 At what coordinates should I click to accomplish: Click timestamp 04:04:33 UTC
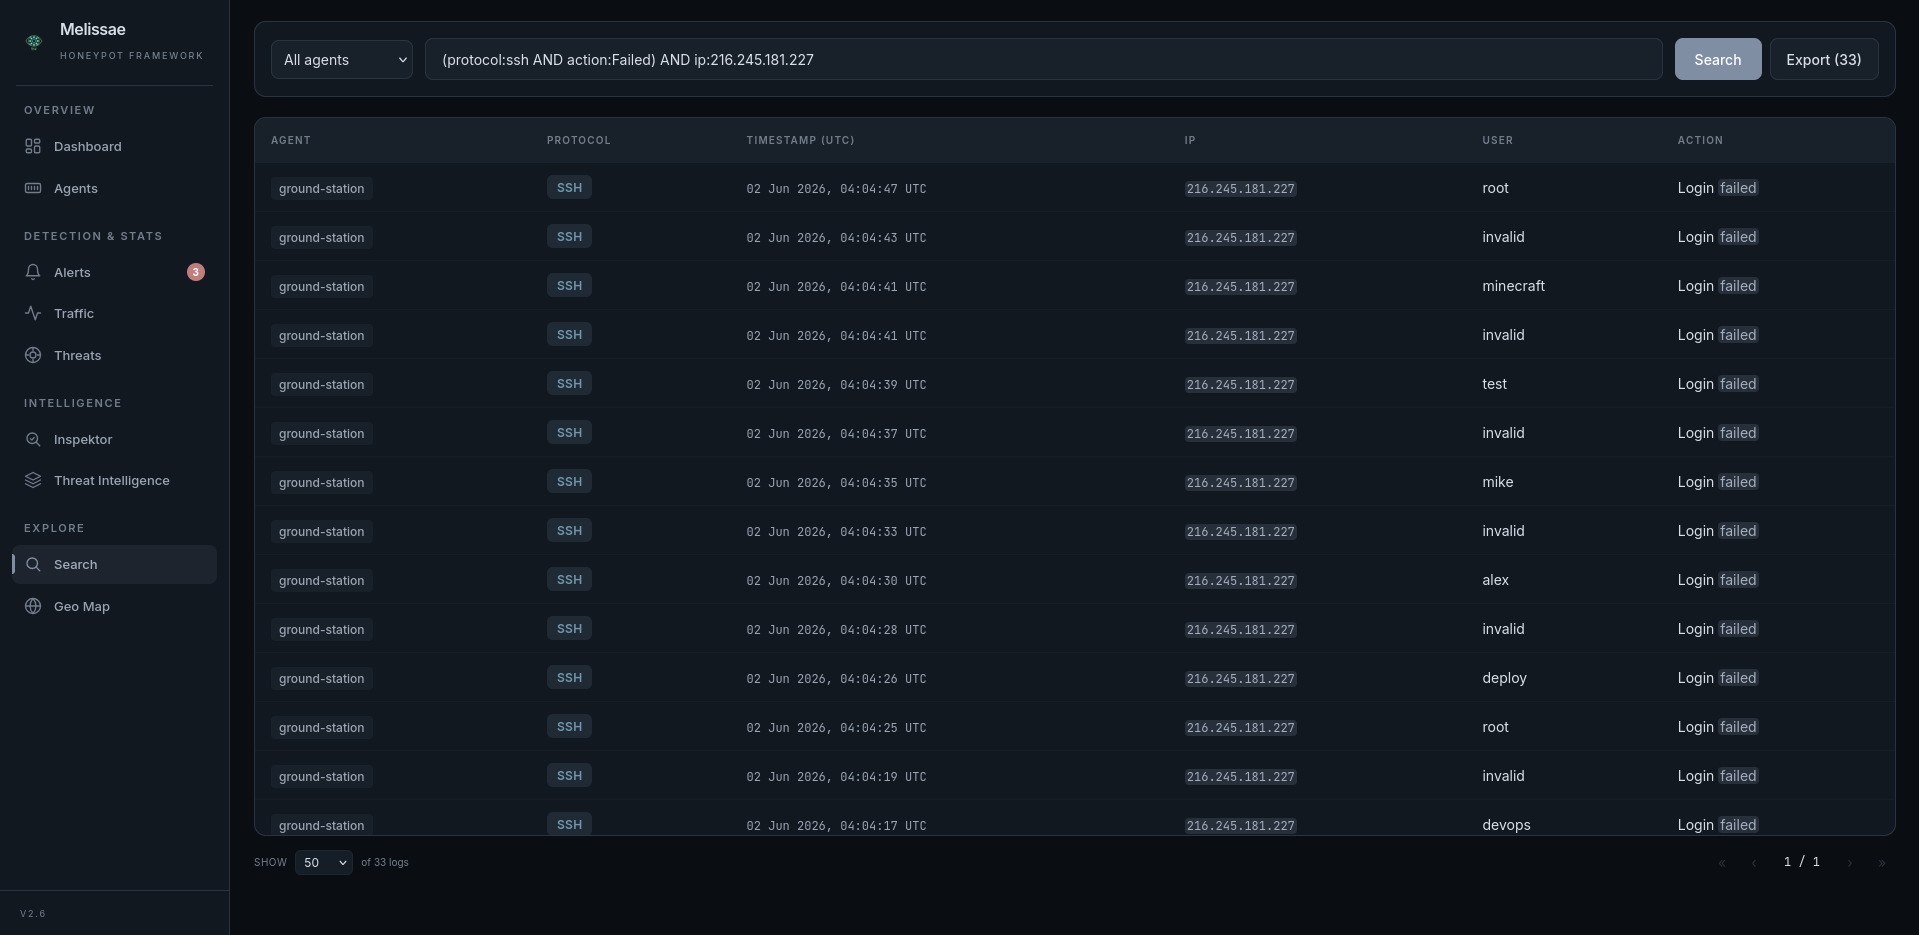pyautogui.click(x=836, y=532)
